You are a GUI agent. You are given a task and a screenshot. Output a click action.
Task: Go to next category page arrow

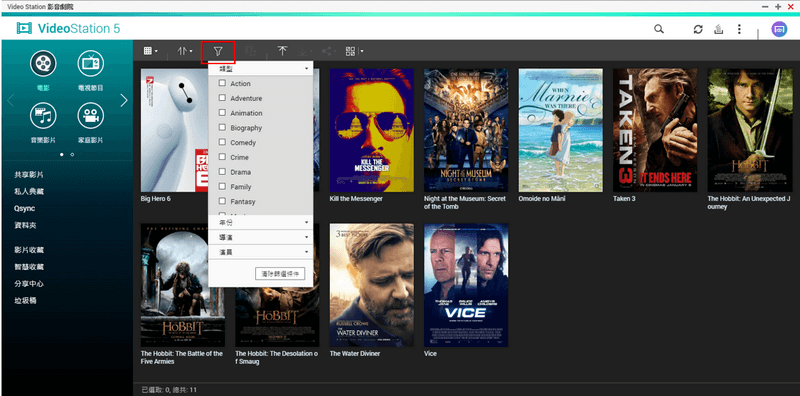click(123, 100)
